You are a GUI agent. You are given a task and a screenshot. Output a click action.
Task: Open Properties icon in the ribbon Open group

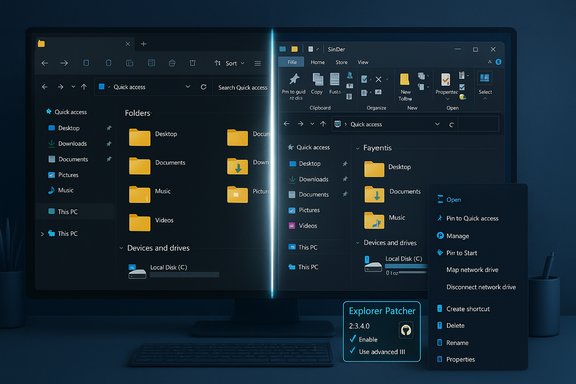pos(446,79)
